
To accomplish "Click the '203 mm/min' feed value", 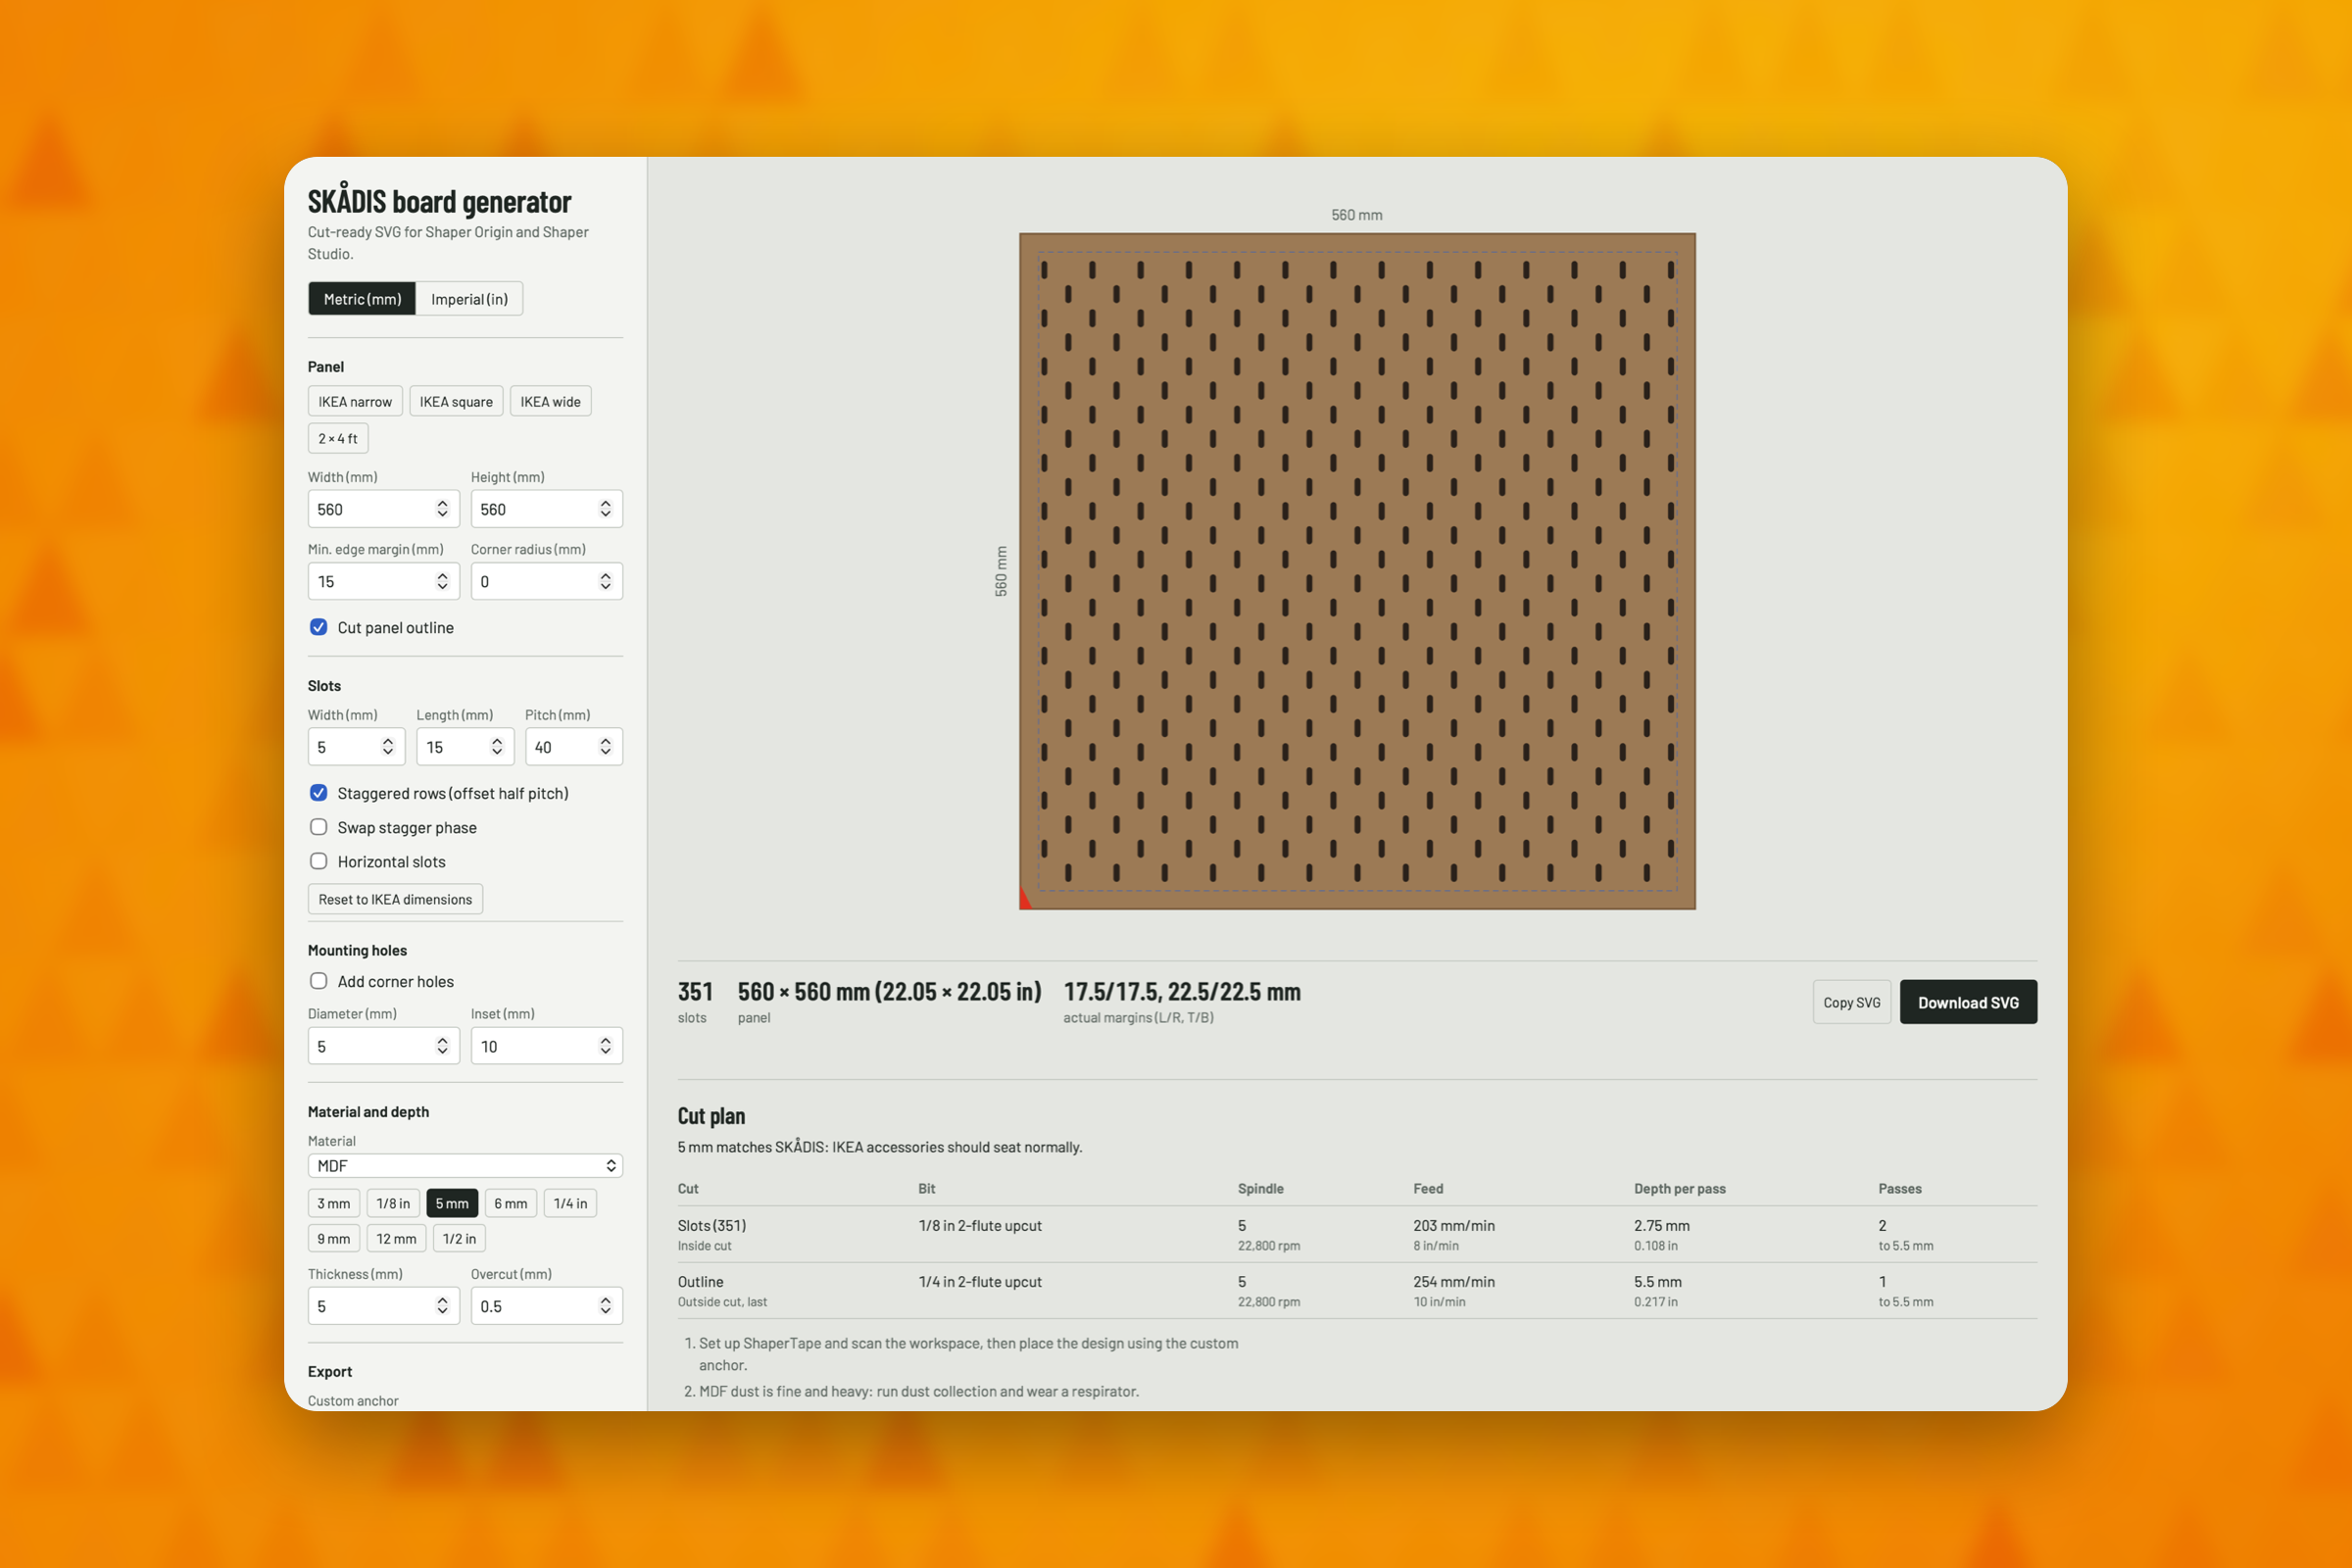I will tap(1454, 1226).
